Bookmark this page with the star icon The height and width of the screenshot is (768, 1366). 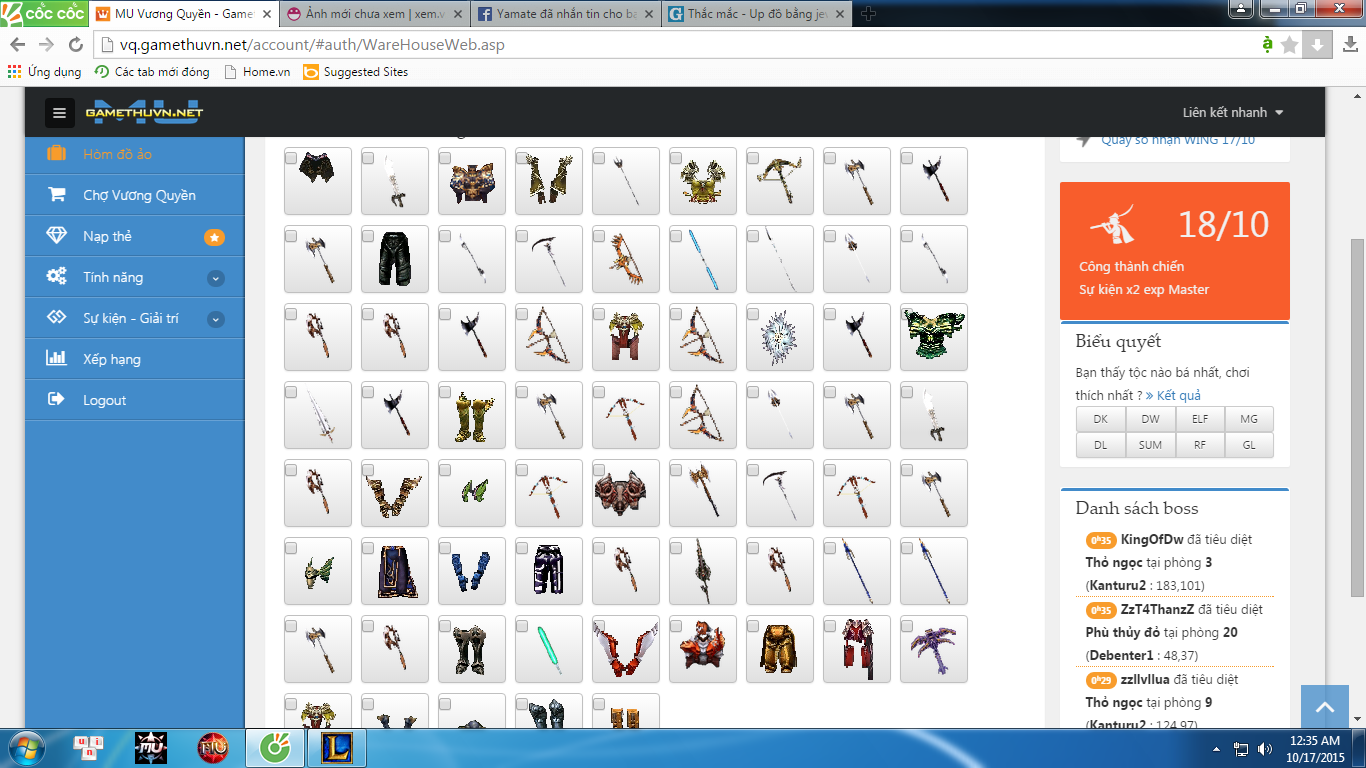(1290, 45)
